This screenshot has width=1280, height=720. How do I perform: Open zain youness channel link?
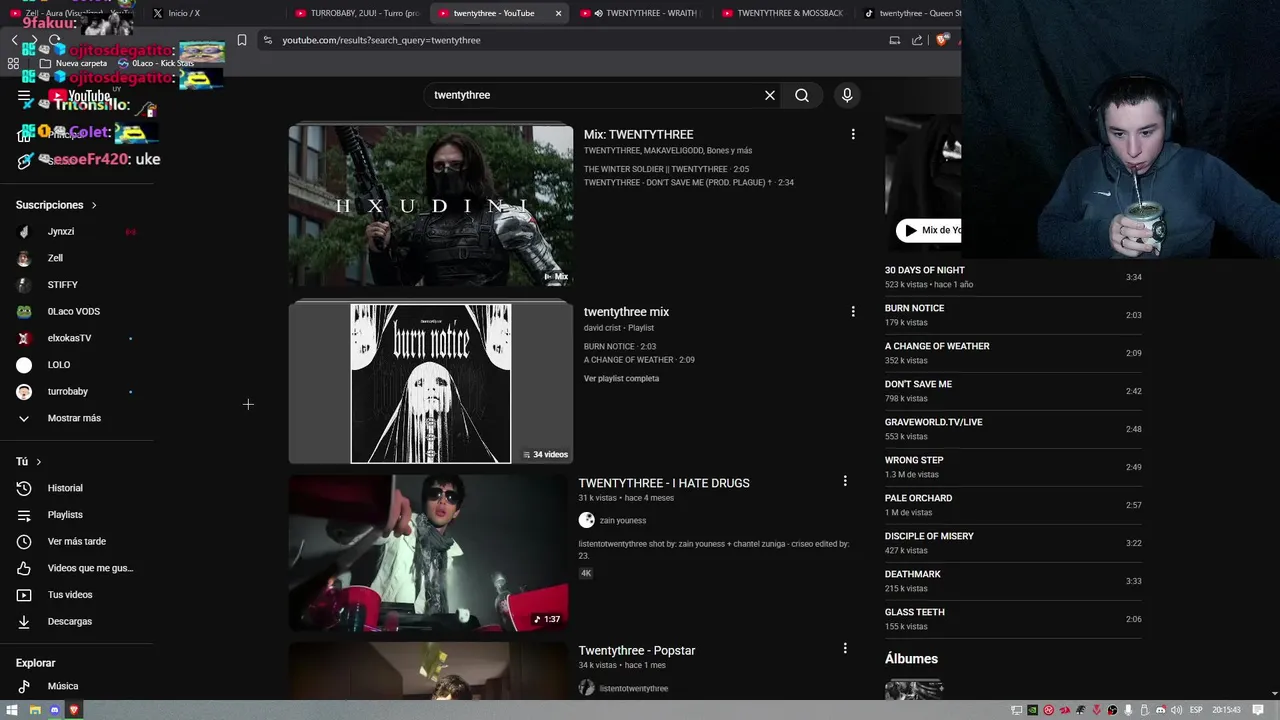[623, 520]
